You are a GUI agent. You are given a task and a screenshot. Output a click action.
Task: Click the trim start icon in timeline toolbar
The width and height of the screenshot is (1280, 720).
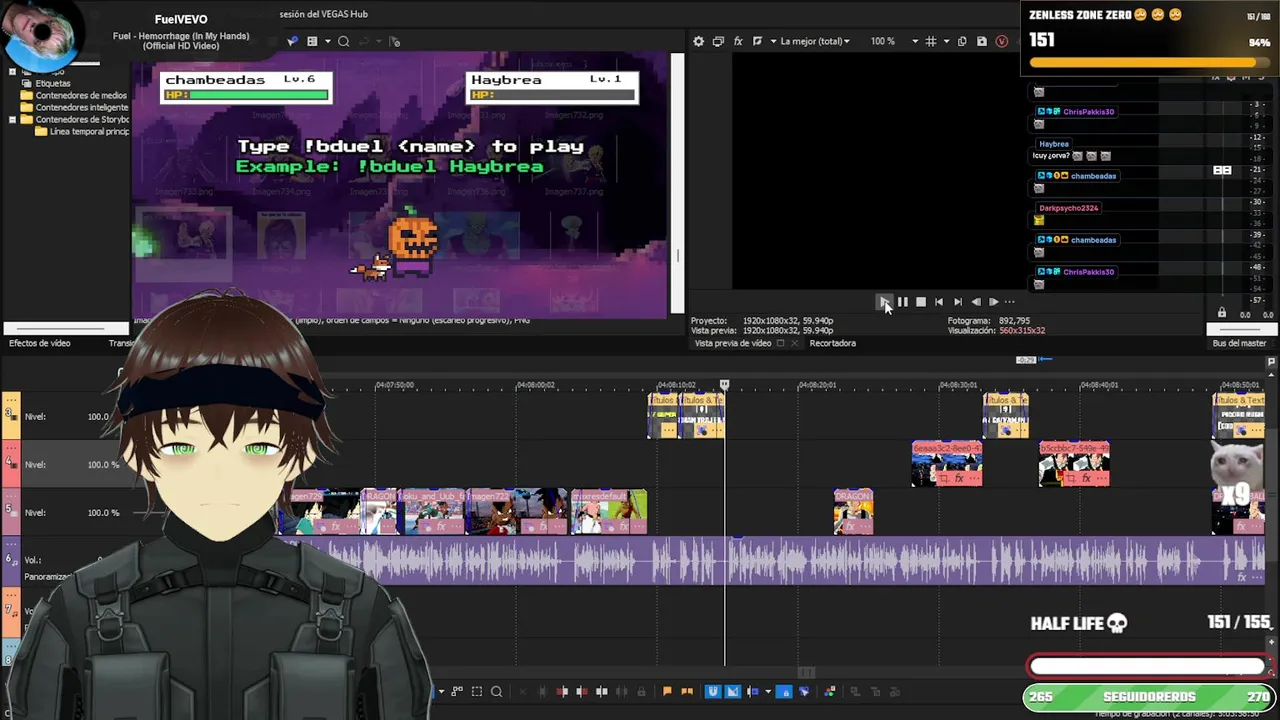562,691
